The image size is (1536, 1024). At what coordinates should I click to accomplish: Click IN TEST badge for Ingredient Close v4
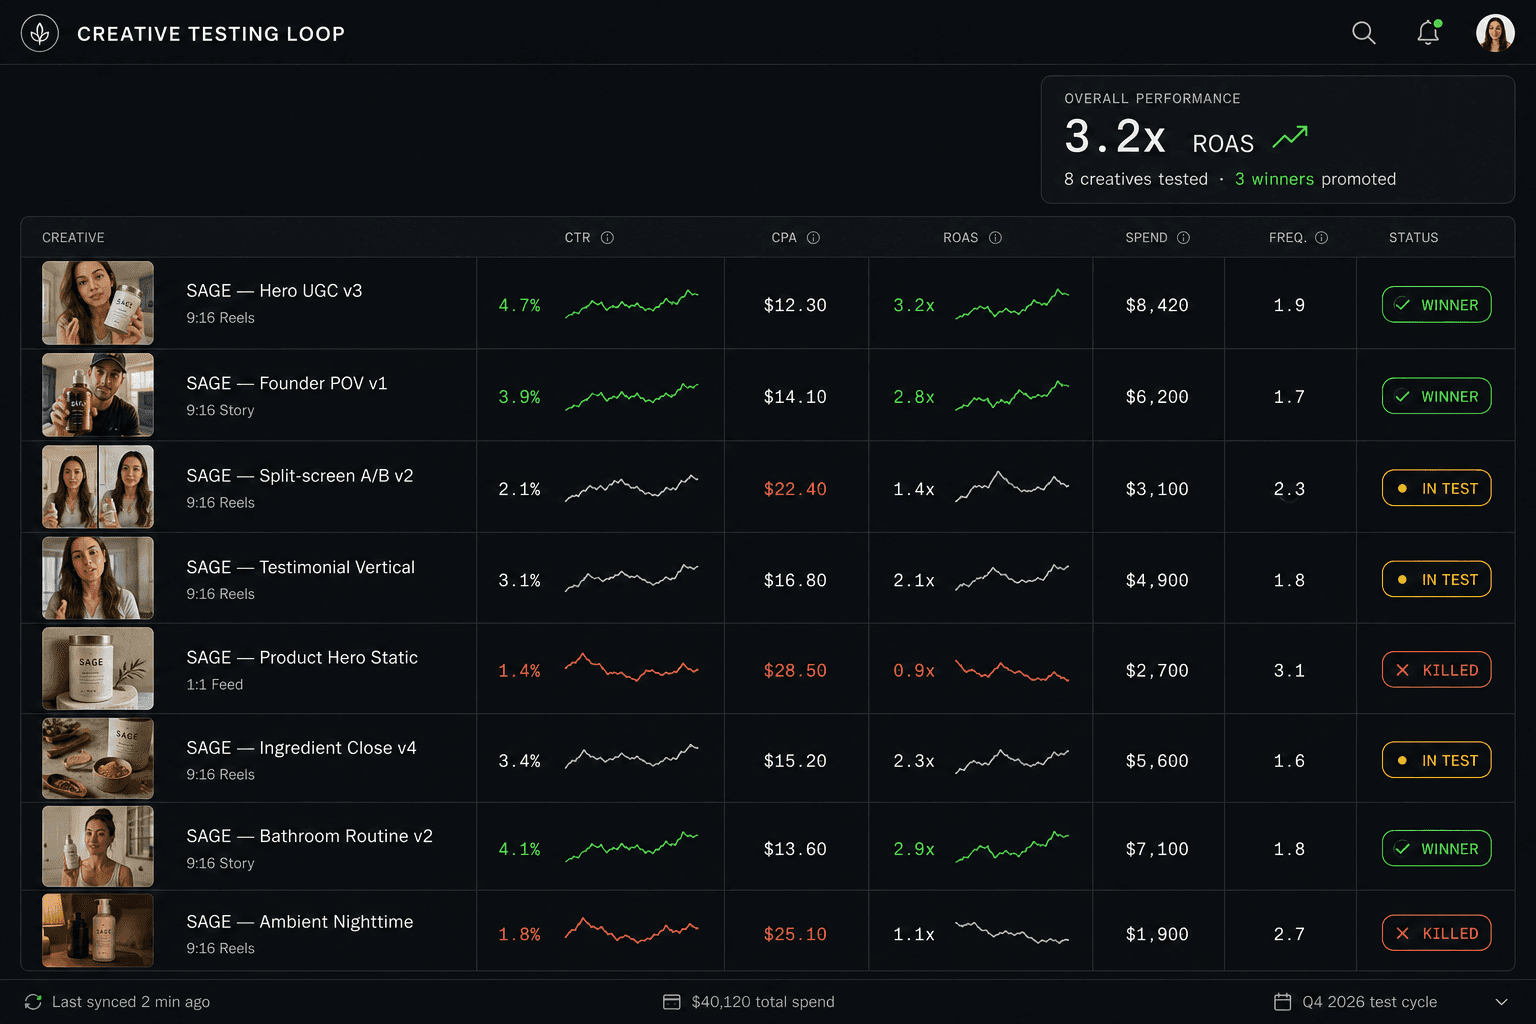pyautogui.click(x=1436, y=760)
